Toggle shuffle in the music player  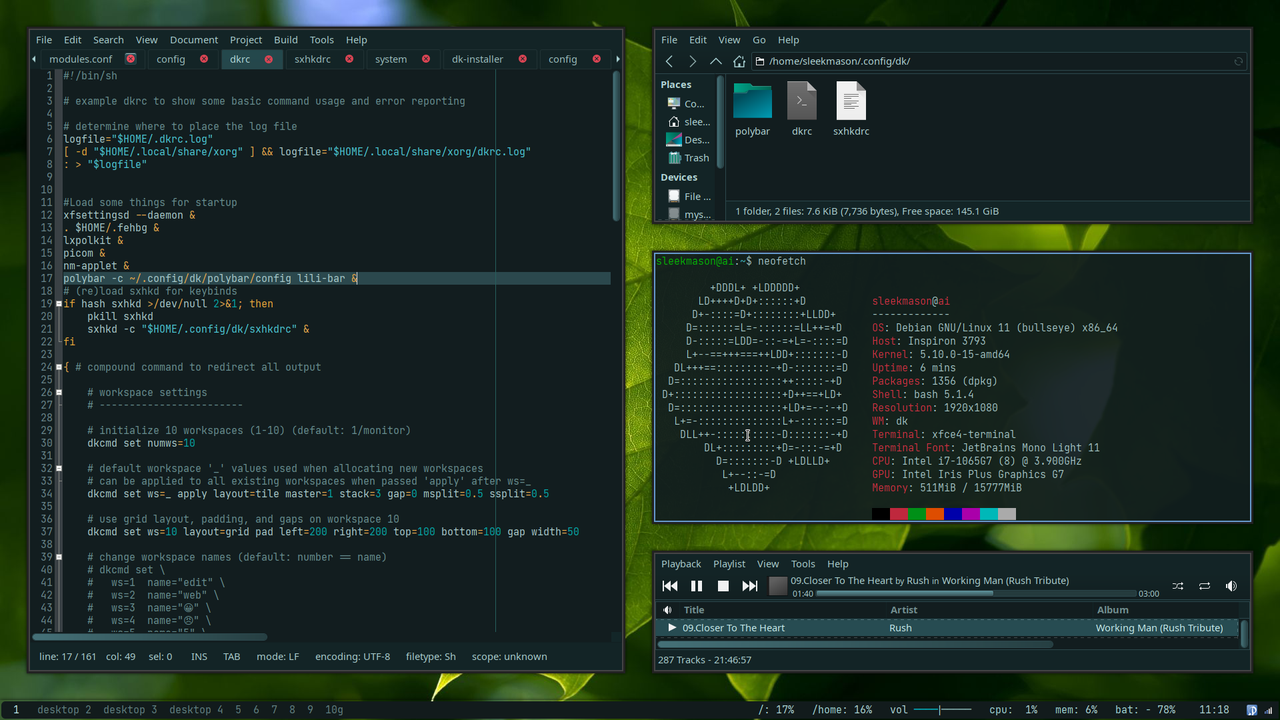(x=1177, y=586)
